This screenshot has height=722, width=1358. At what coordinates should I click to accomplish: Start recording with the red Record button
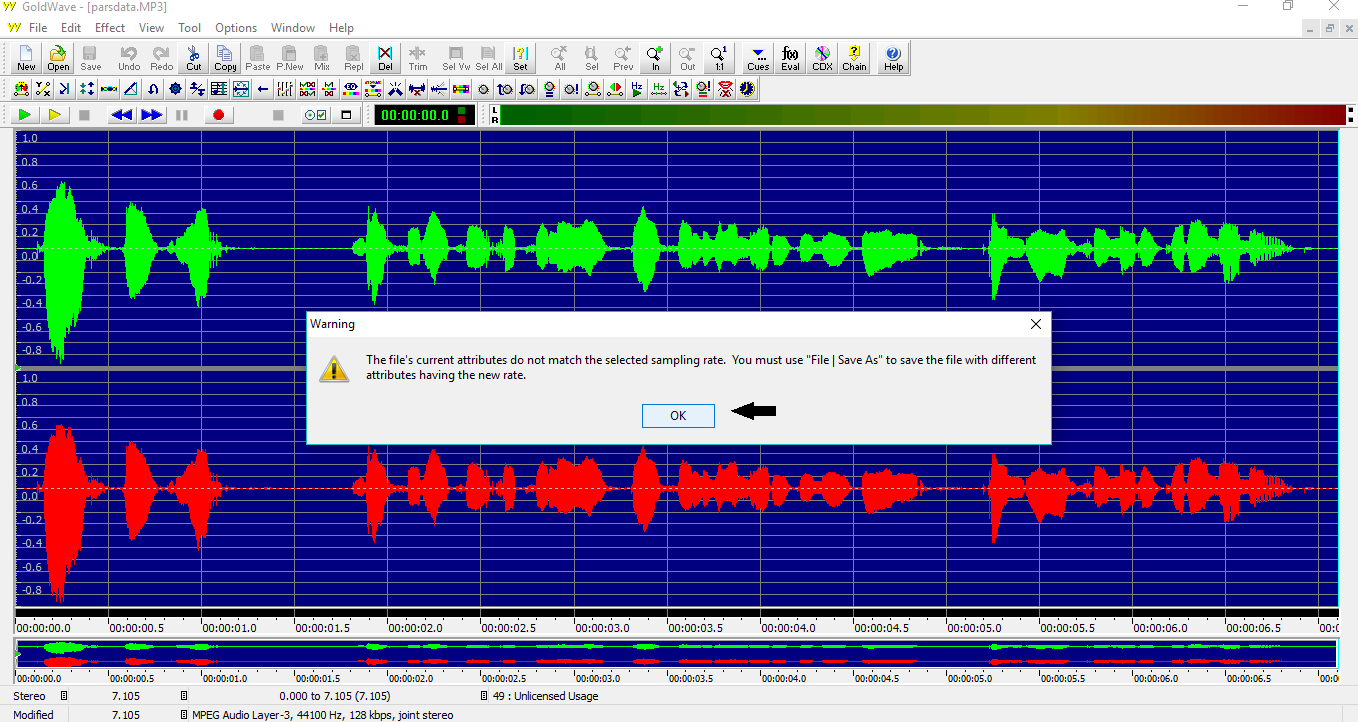click(x=218, y=115)
